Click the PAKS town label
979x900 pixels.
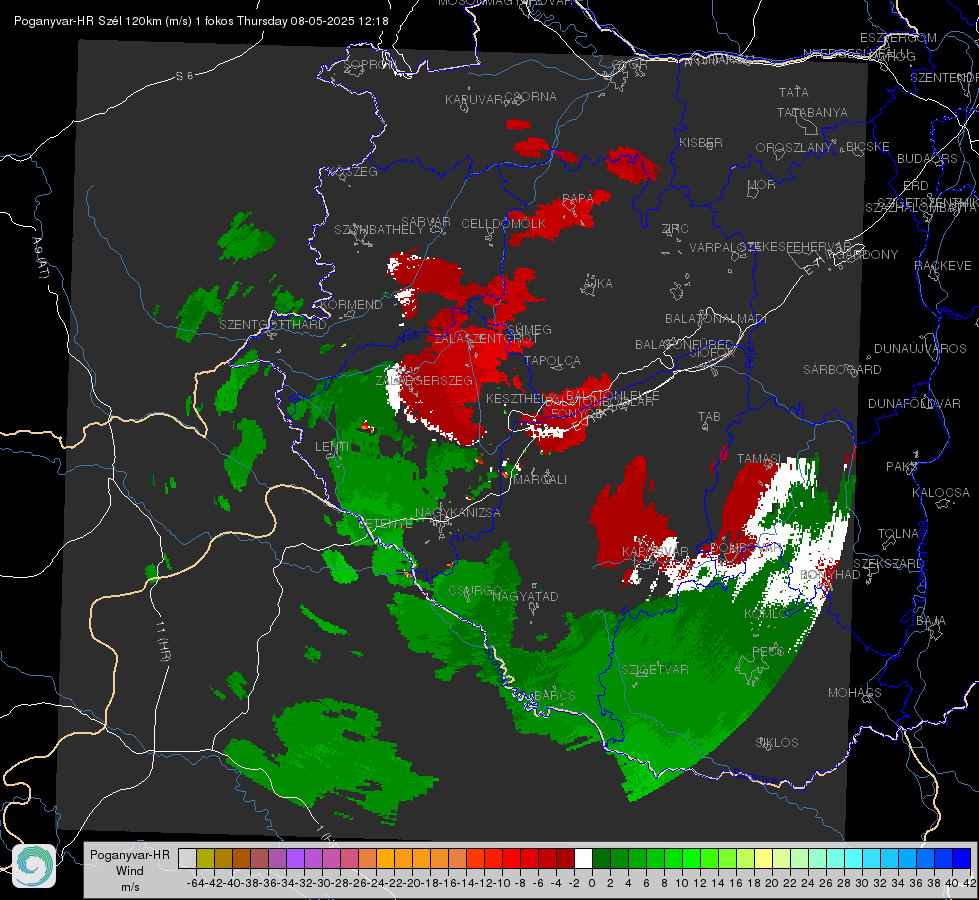pos(902,467)
